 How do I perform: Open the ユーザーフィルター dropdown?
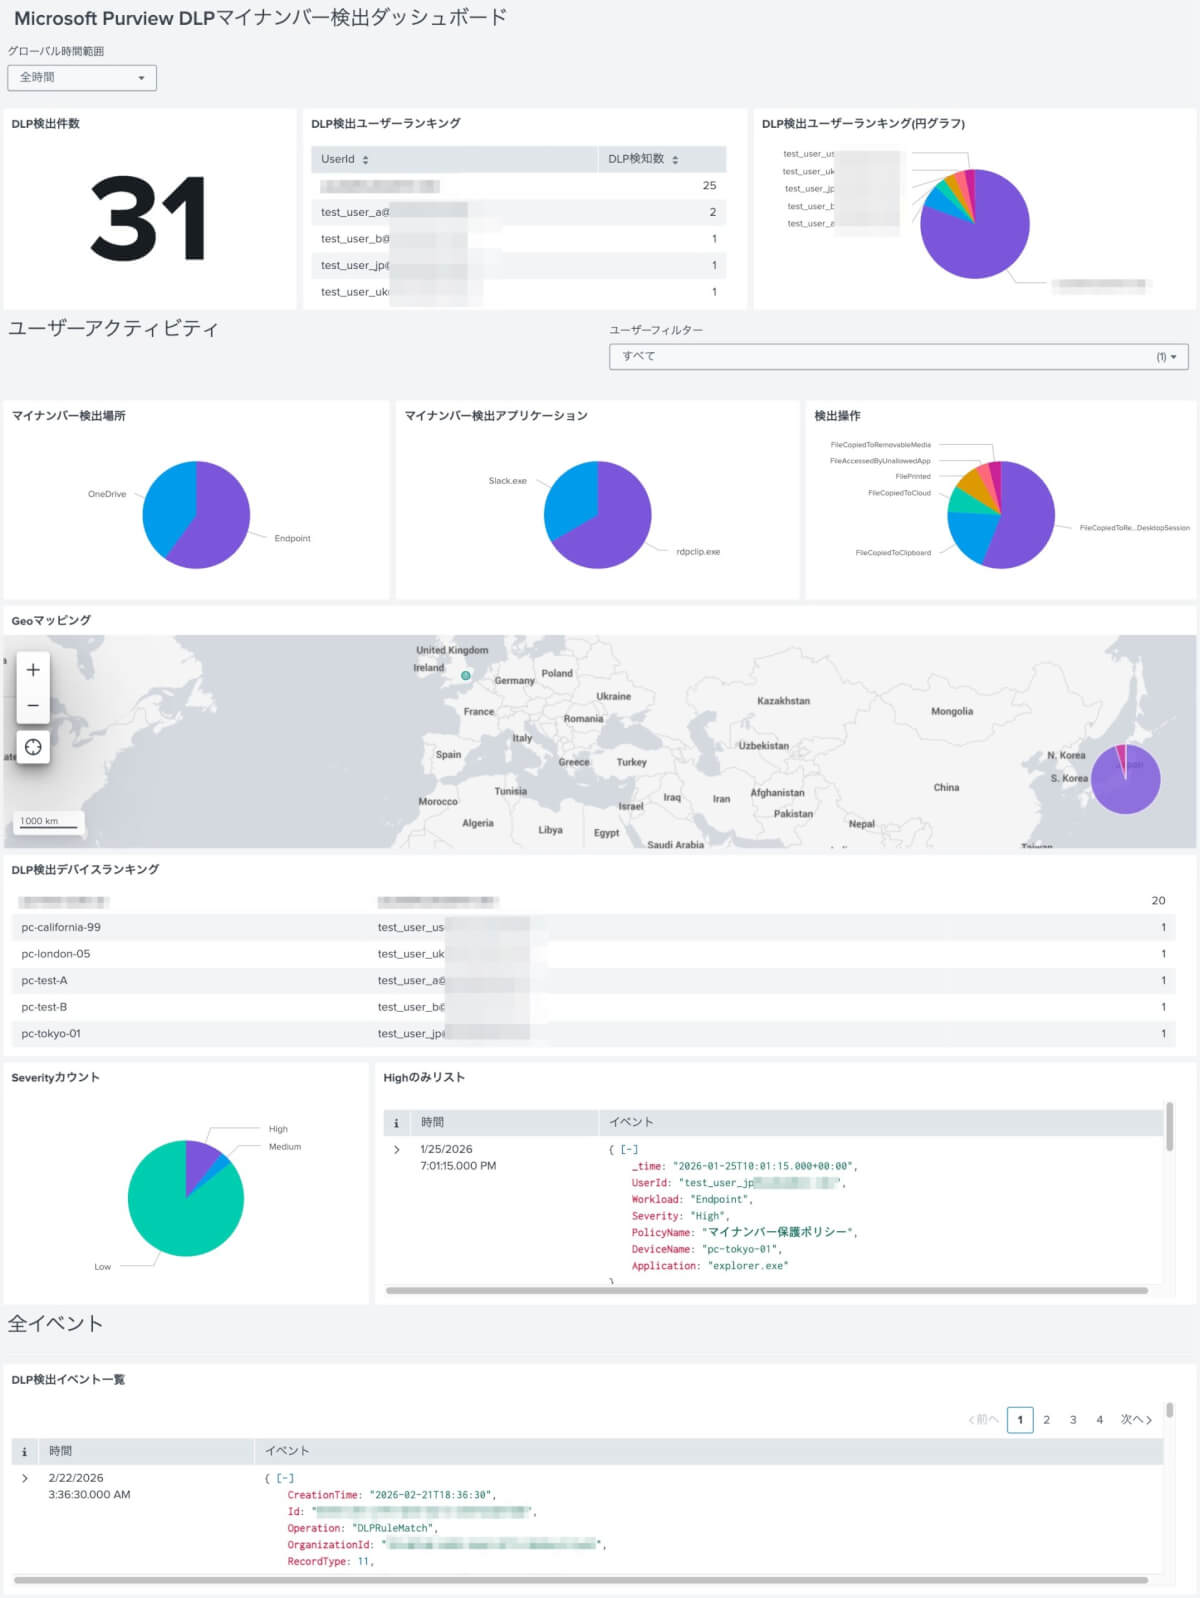tap(898, 357)
